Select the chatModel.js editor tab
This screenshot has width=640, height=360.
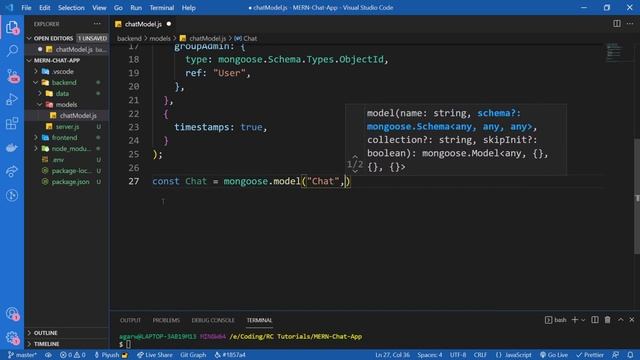[x=143, y=24]
